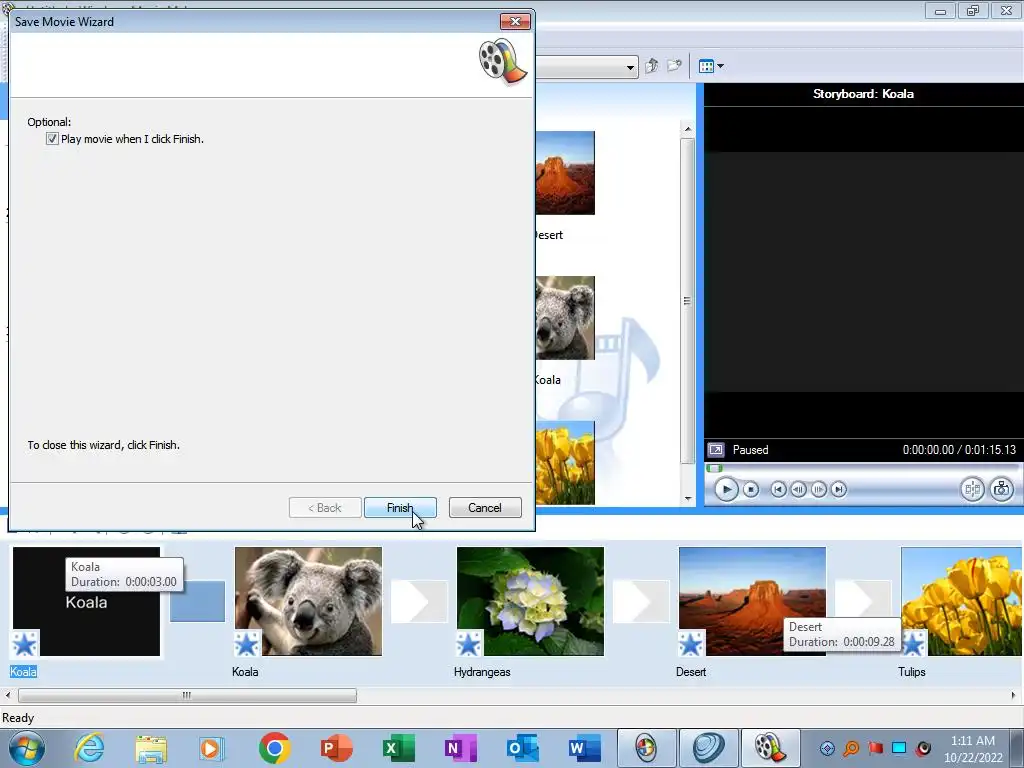Click Finish to close the wizard
The height and width of the screenshot is (768, 1024).
(400, 507)
